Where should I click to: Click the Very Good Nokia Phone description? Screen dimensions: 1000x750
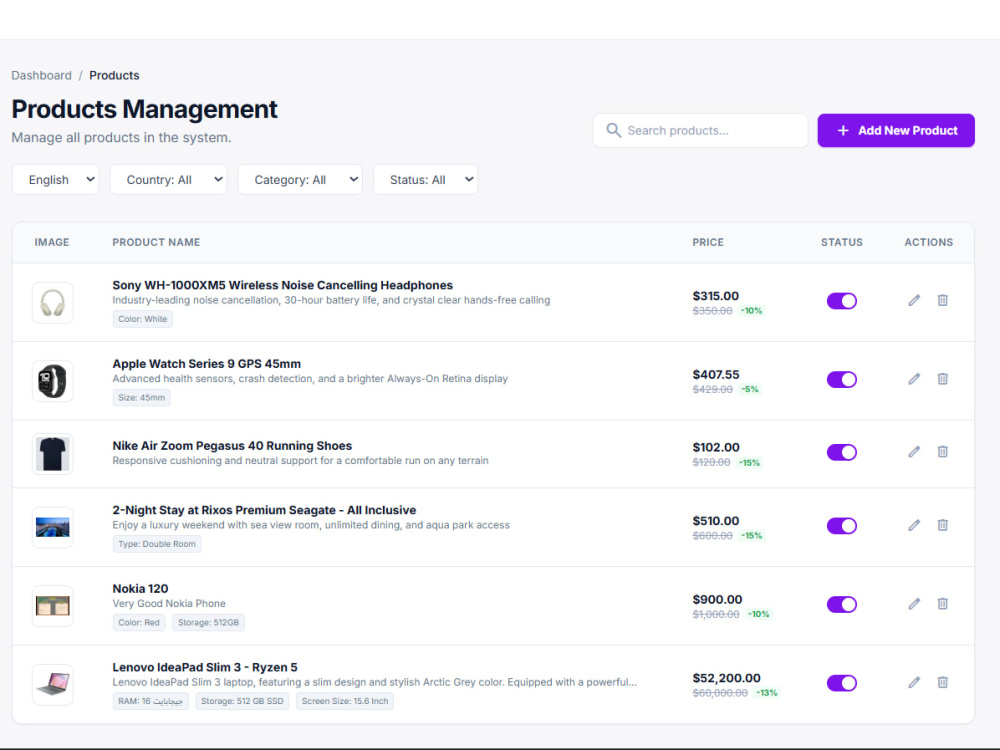point(169,603)
